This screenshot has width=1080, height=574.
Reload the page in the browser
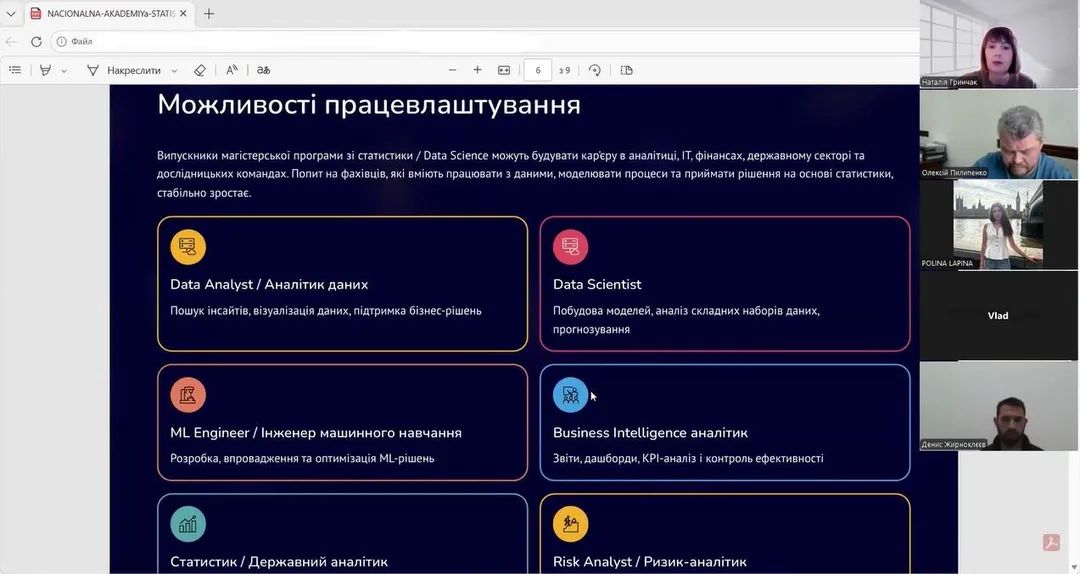(x=37, y=41)
